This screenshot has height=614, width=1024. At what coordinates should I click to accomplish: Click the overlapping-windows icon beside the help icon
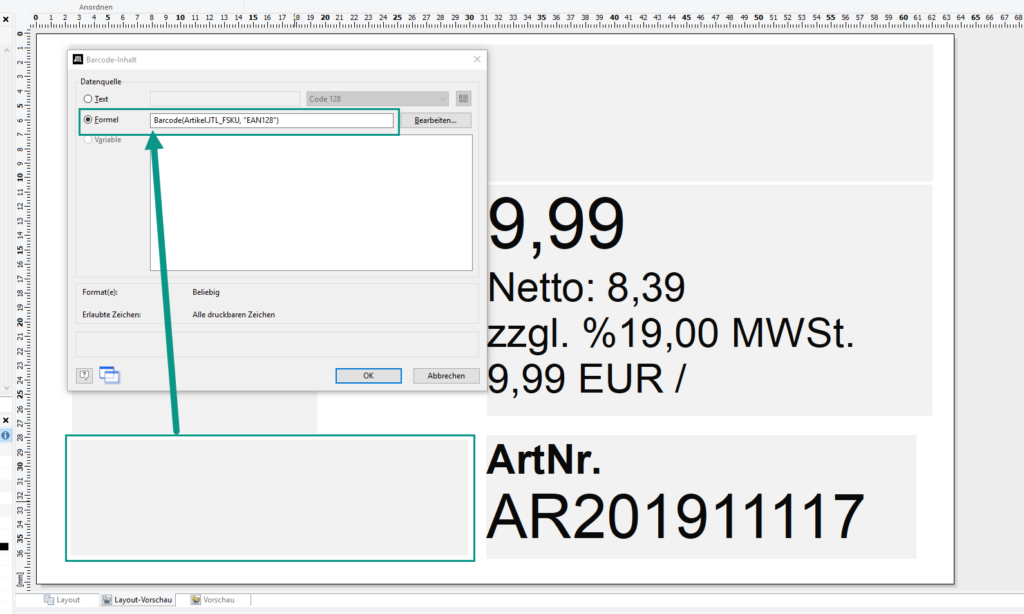pyautogui.click(x=110, y=374)
